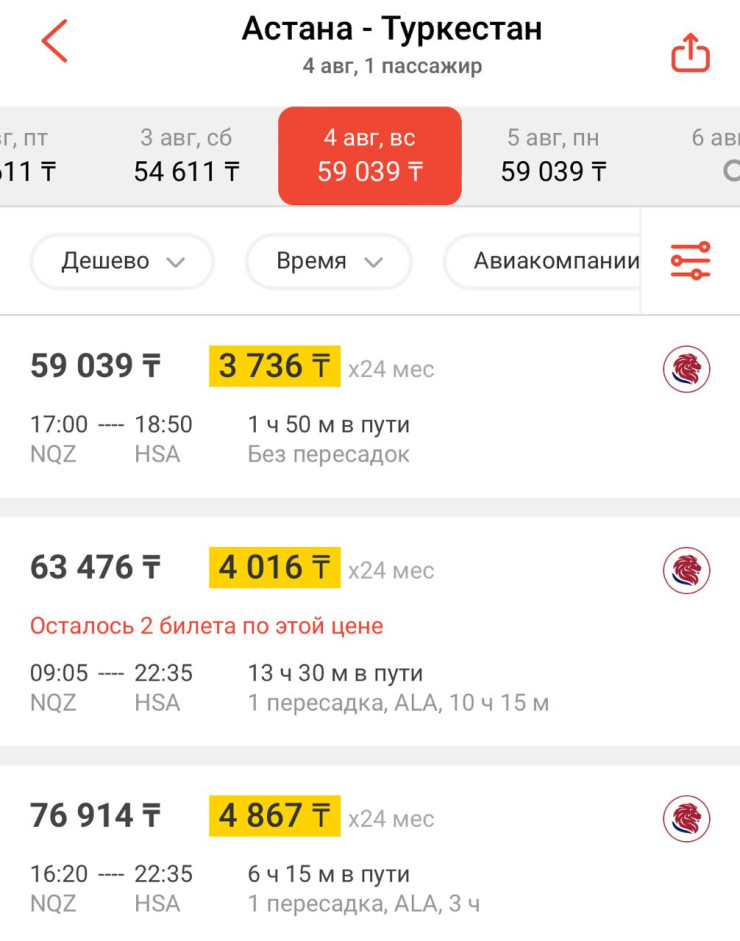Image resolution: width=740 pixels, height=941 pixels.
Task: Expand the Дешево sort dropdown
Action: (123, 262)
